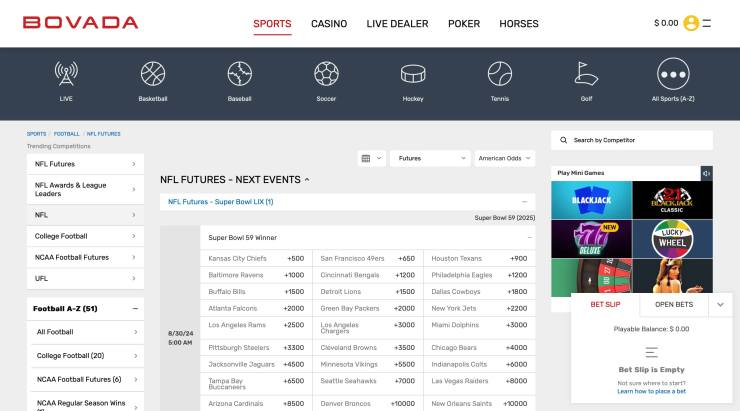Bet Minnesota Vikings at +5500
This screenshot has width=740, height=411.
point(368,364)
